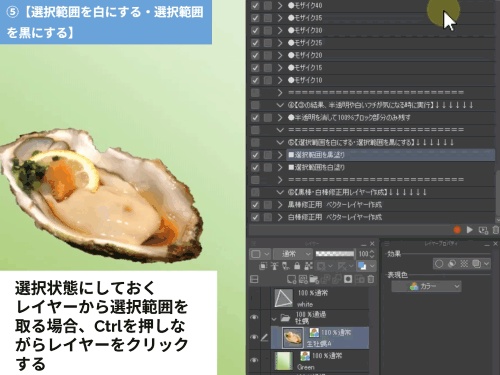Click the clip to layer below icon

[263, 266]
